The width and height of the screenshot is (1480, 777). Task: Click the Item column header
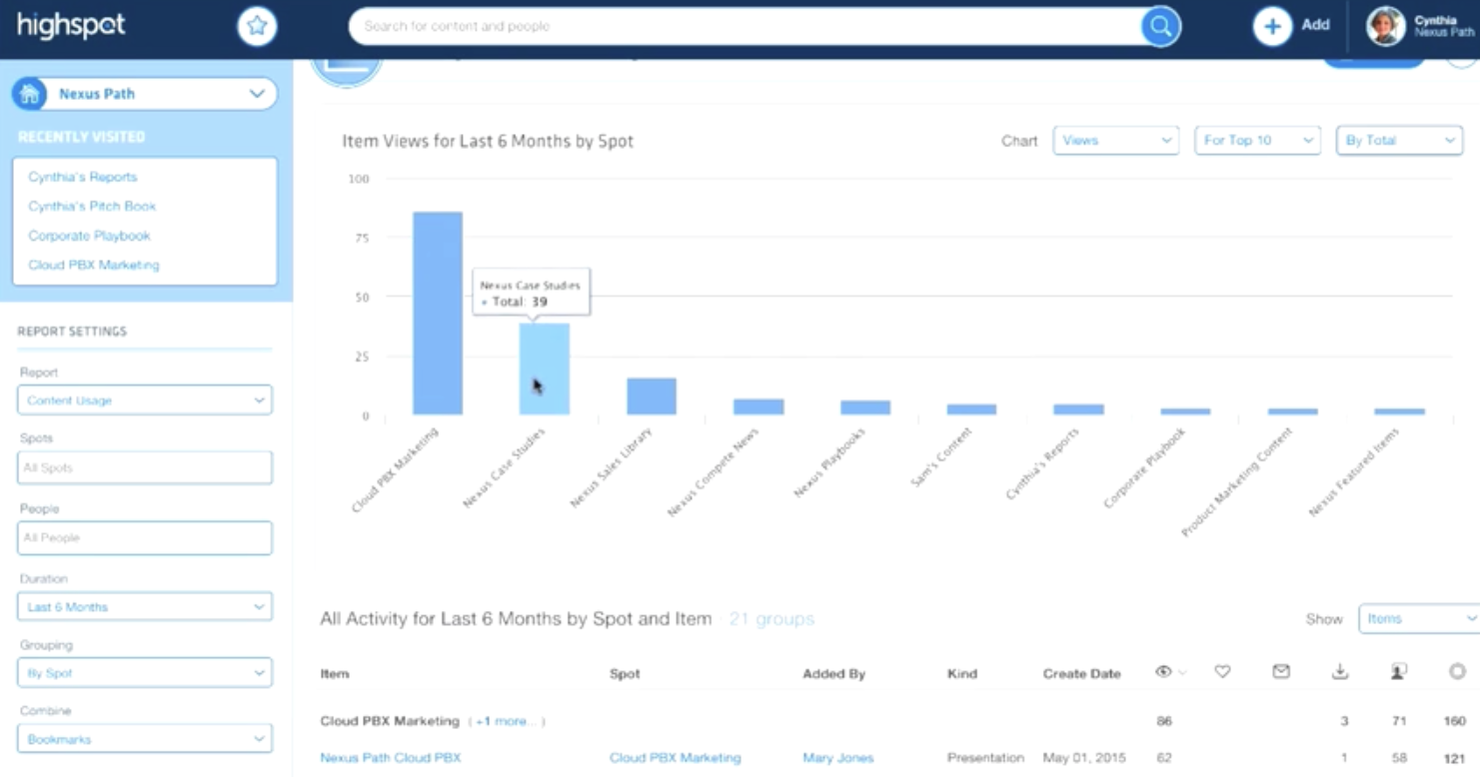[335, 674]
